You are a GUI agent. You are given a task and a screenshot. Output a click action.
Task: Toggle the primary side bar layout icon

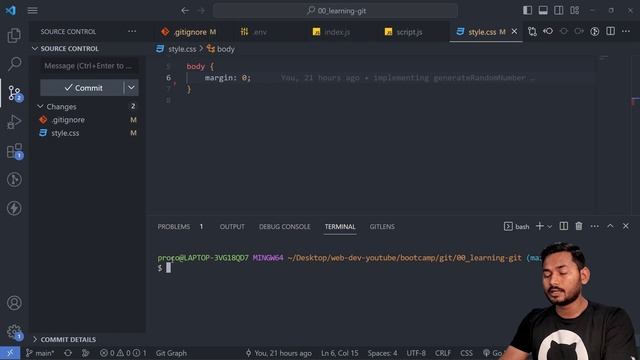click(x=527, y=10)
